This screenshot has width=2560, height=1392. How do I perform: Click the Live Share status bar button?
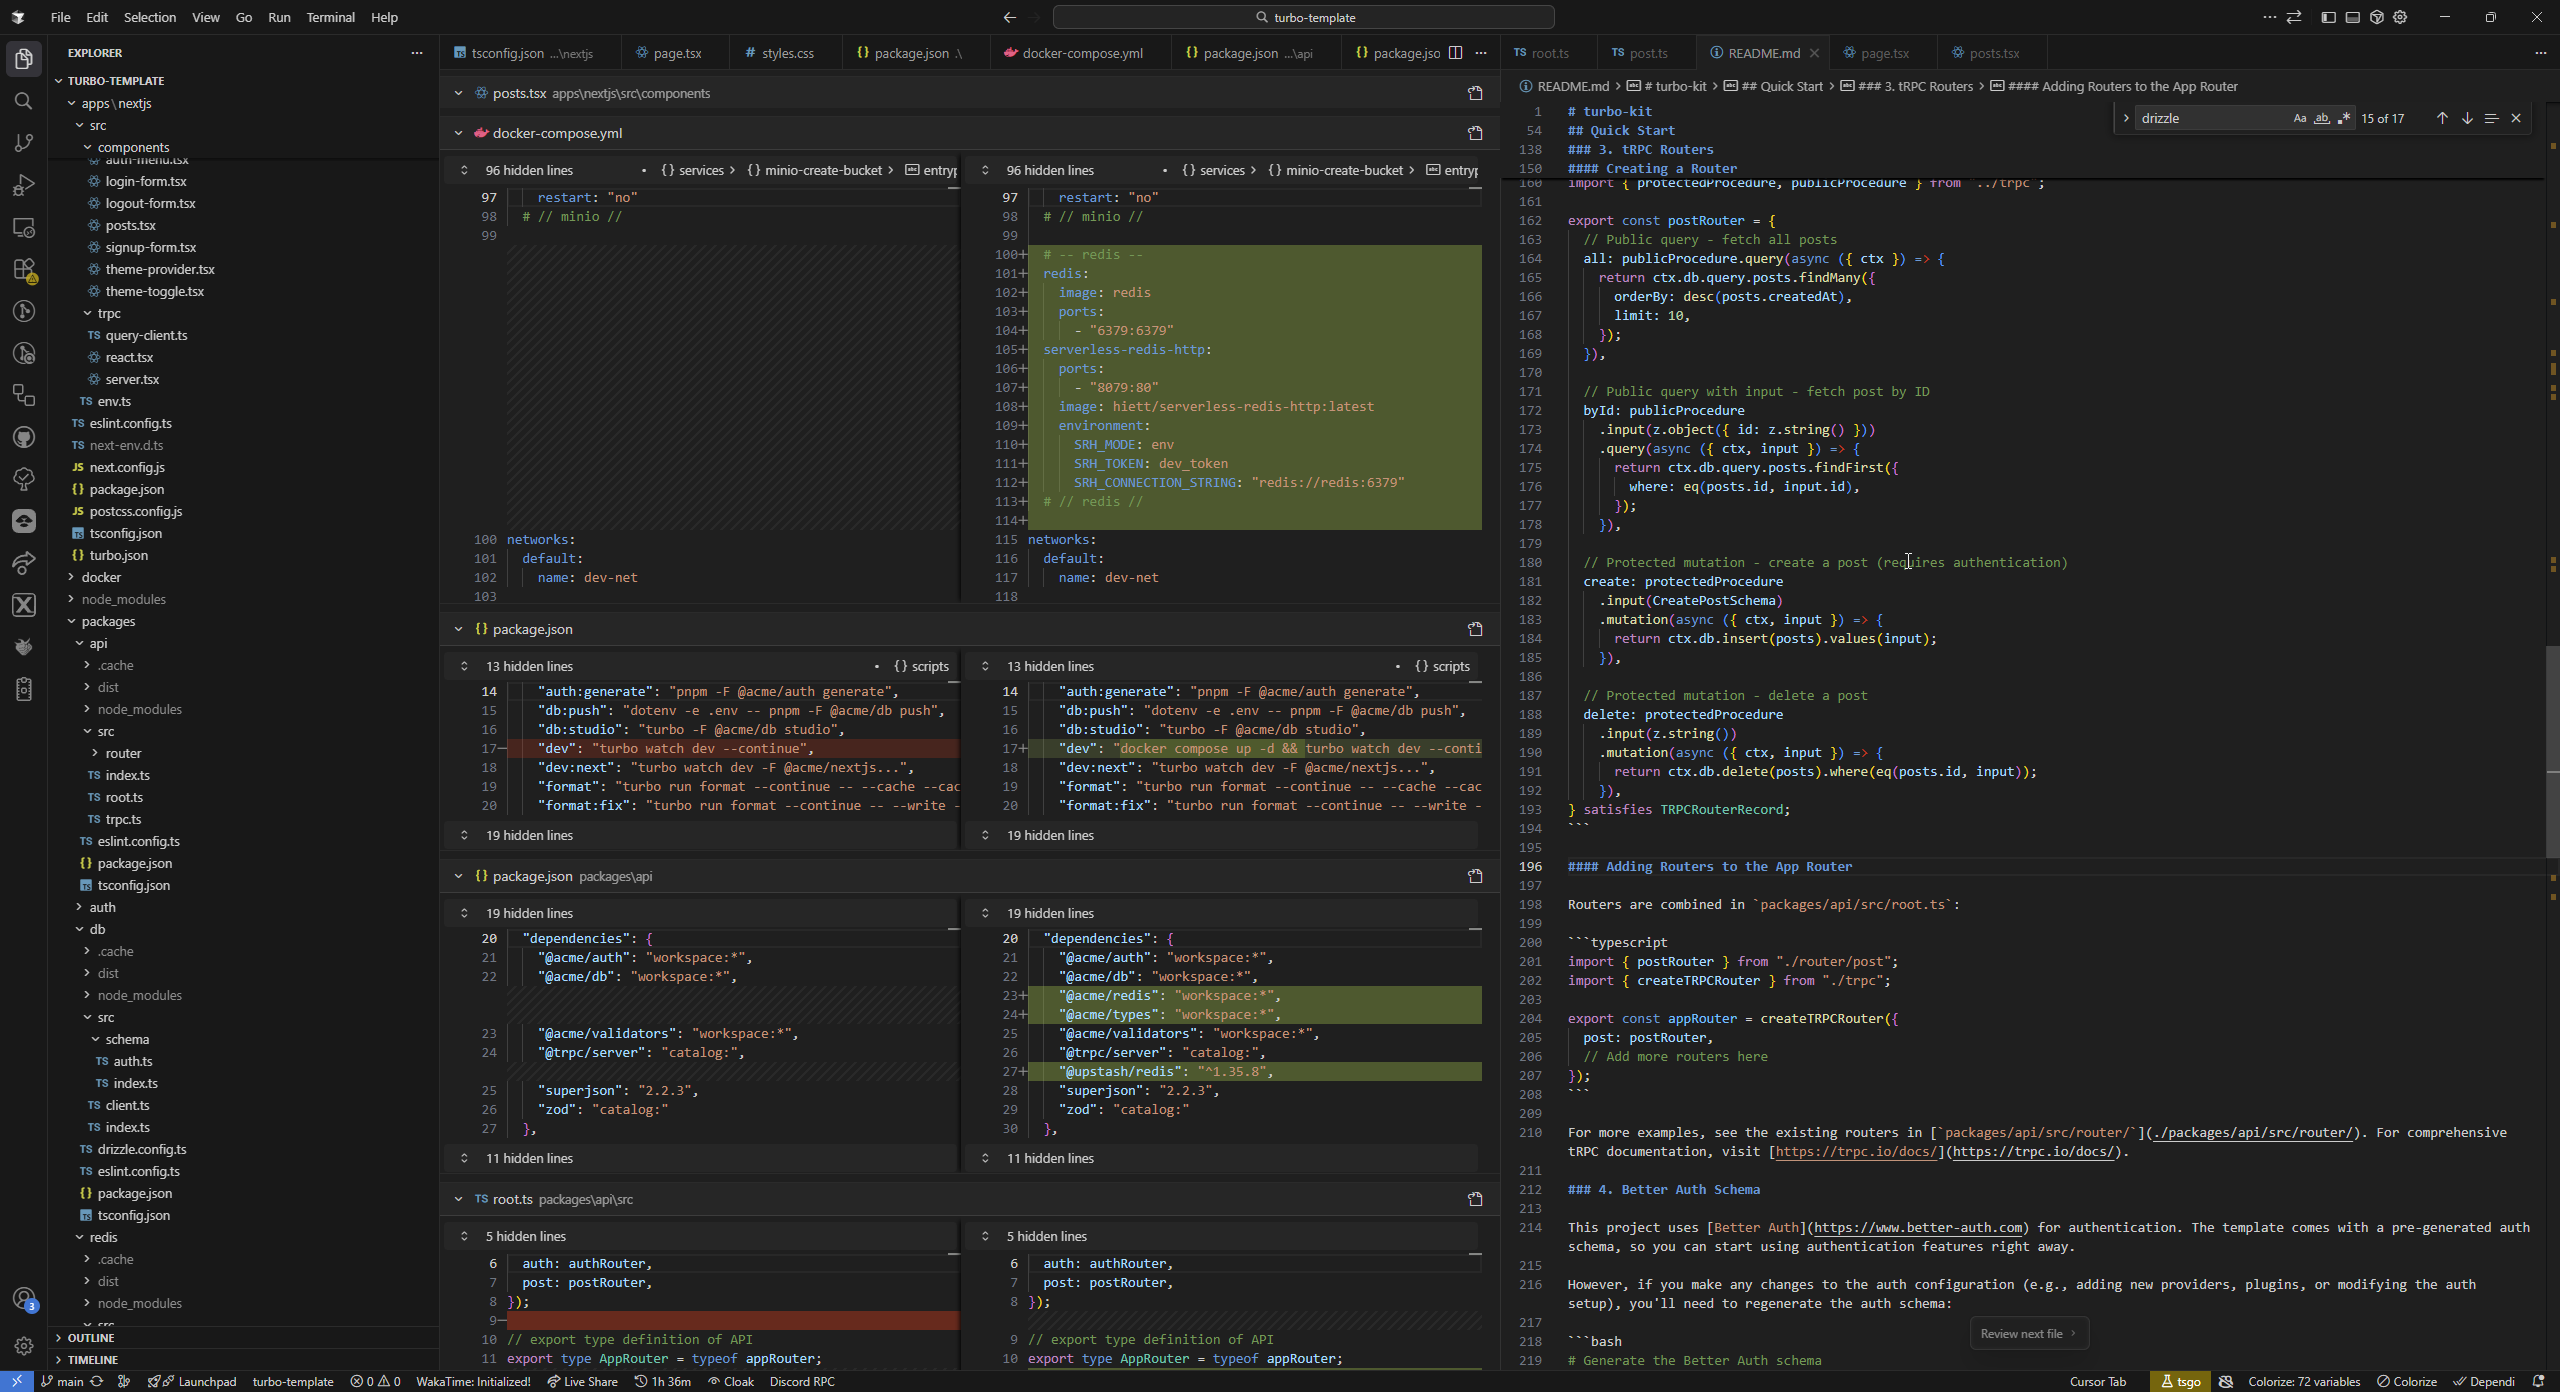[582, 1382]
